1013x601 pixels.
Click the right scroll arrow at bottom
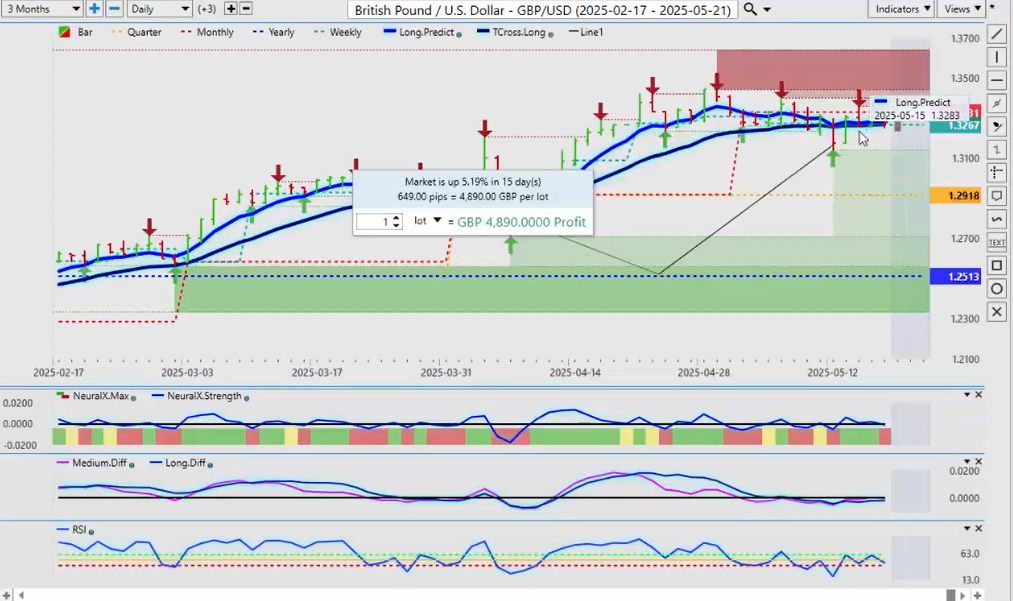coord(964,595)
